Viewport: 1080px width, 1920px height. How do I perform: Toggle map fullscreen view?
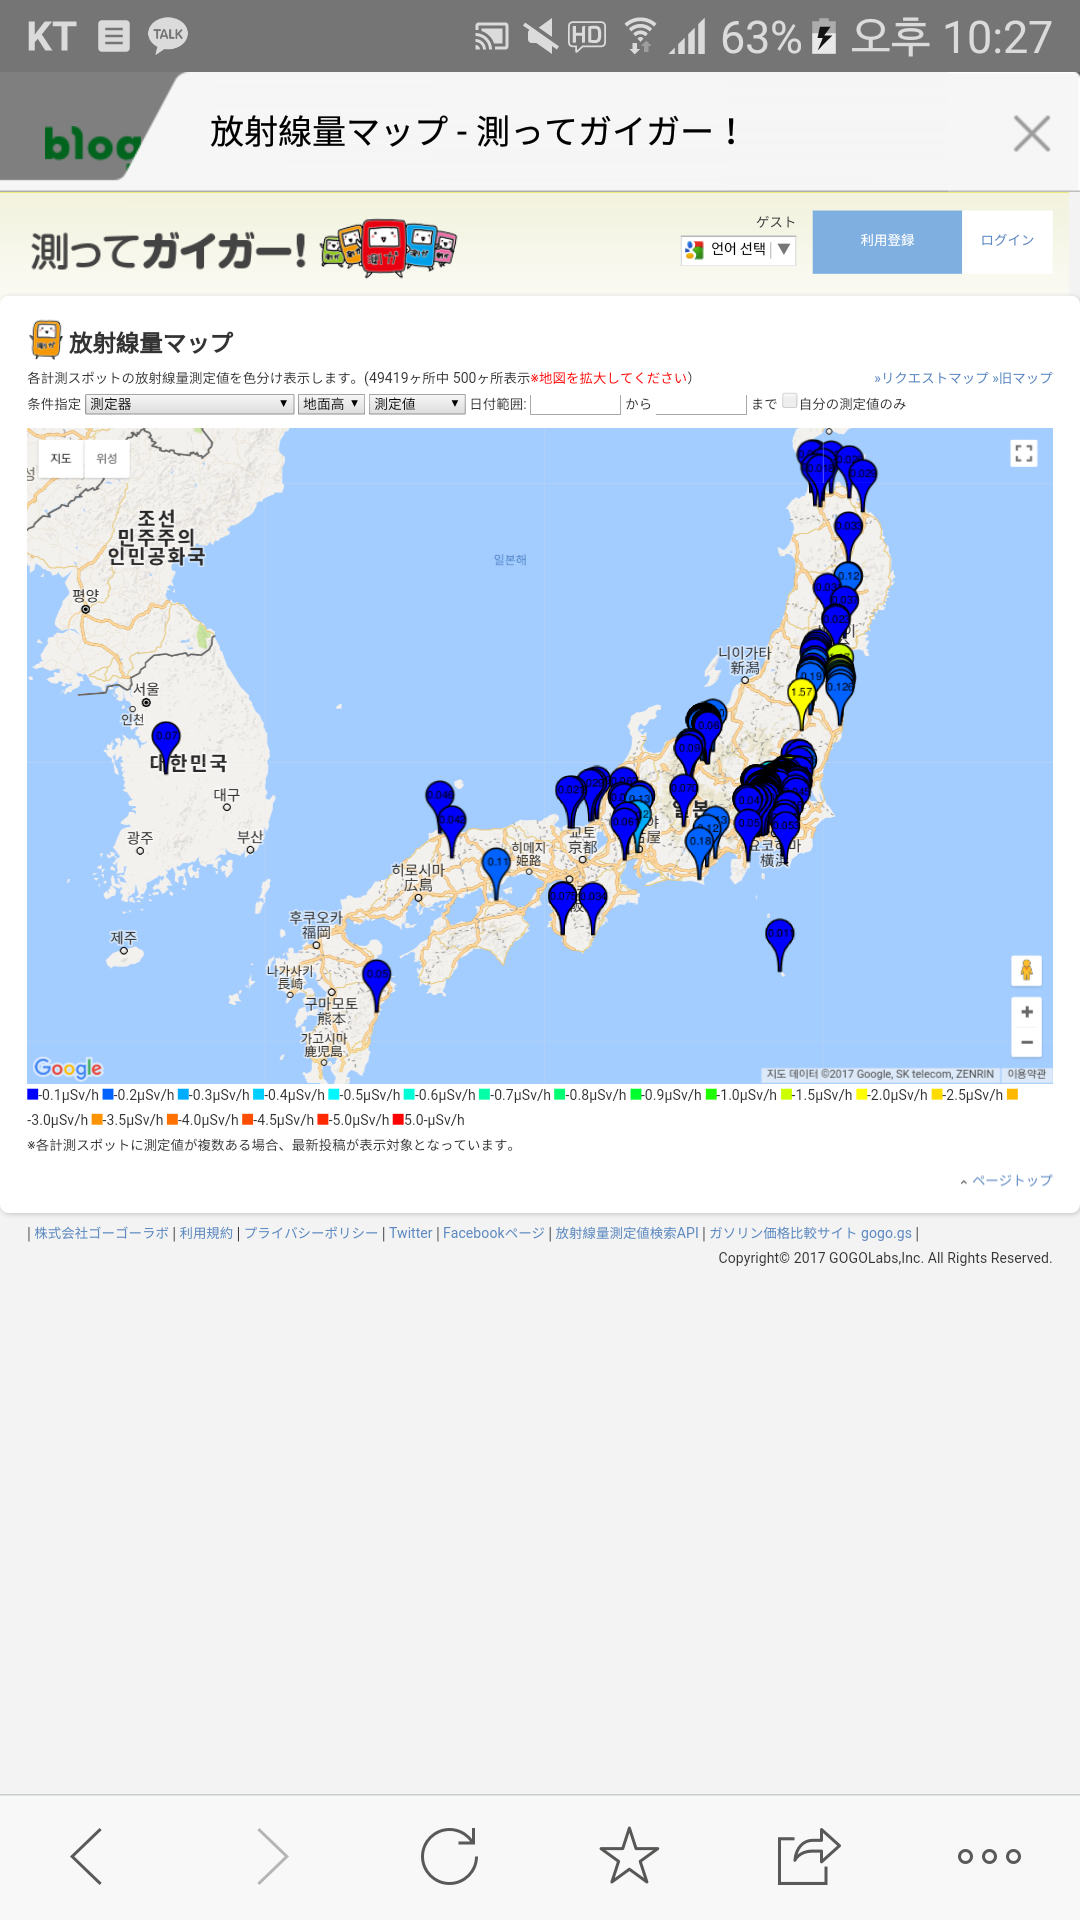coord(1024,454)
